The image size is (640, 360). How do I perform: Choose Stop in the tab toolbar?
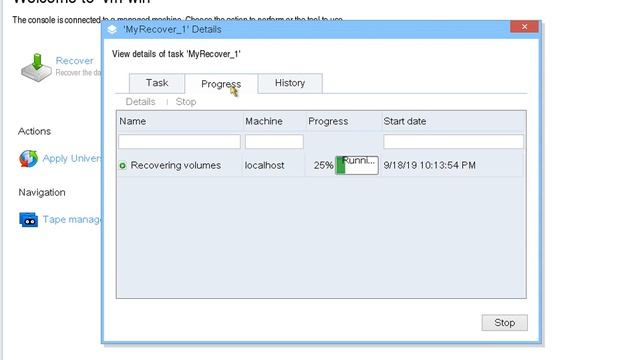coord(186,102)
